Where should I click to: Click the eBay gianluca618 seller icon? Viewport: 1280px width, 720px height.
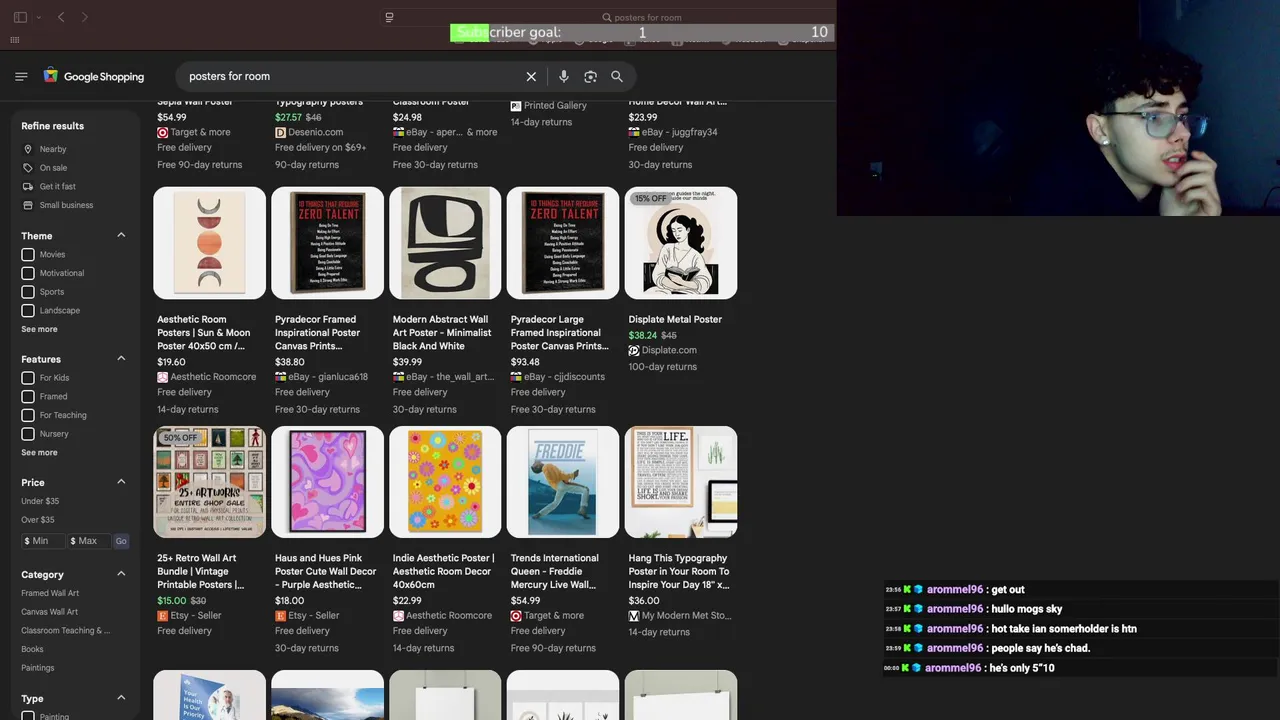pyautogui.click(x=280, y=377)
